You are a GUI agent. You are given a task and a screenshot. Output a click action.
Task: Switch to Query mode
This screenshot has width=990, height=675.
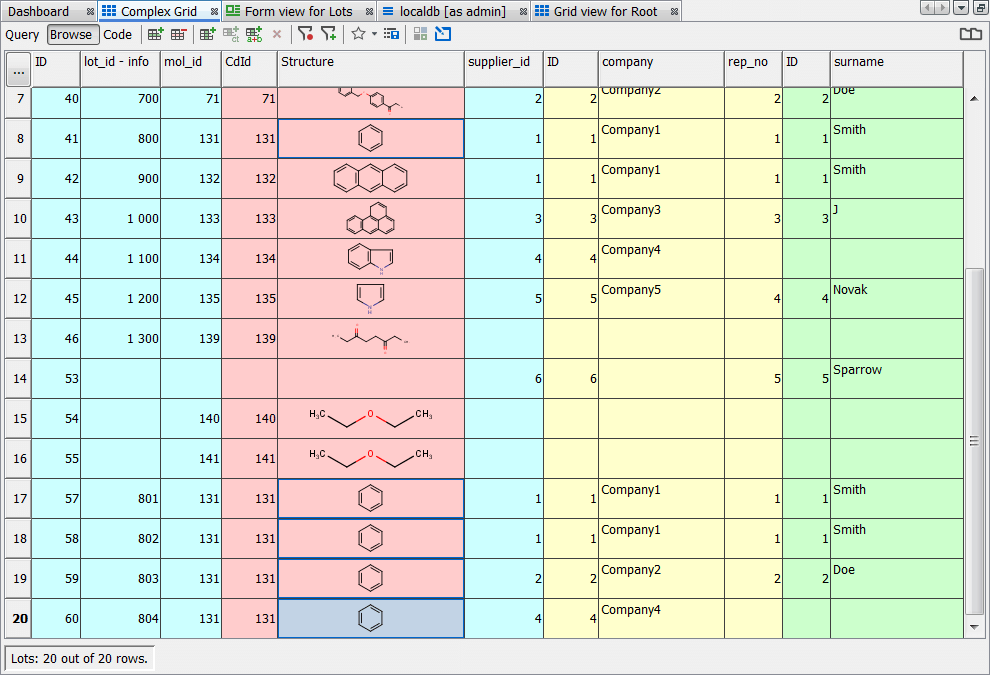pyautogui.click(x=22, y=34)
